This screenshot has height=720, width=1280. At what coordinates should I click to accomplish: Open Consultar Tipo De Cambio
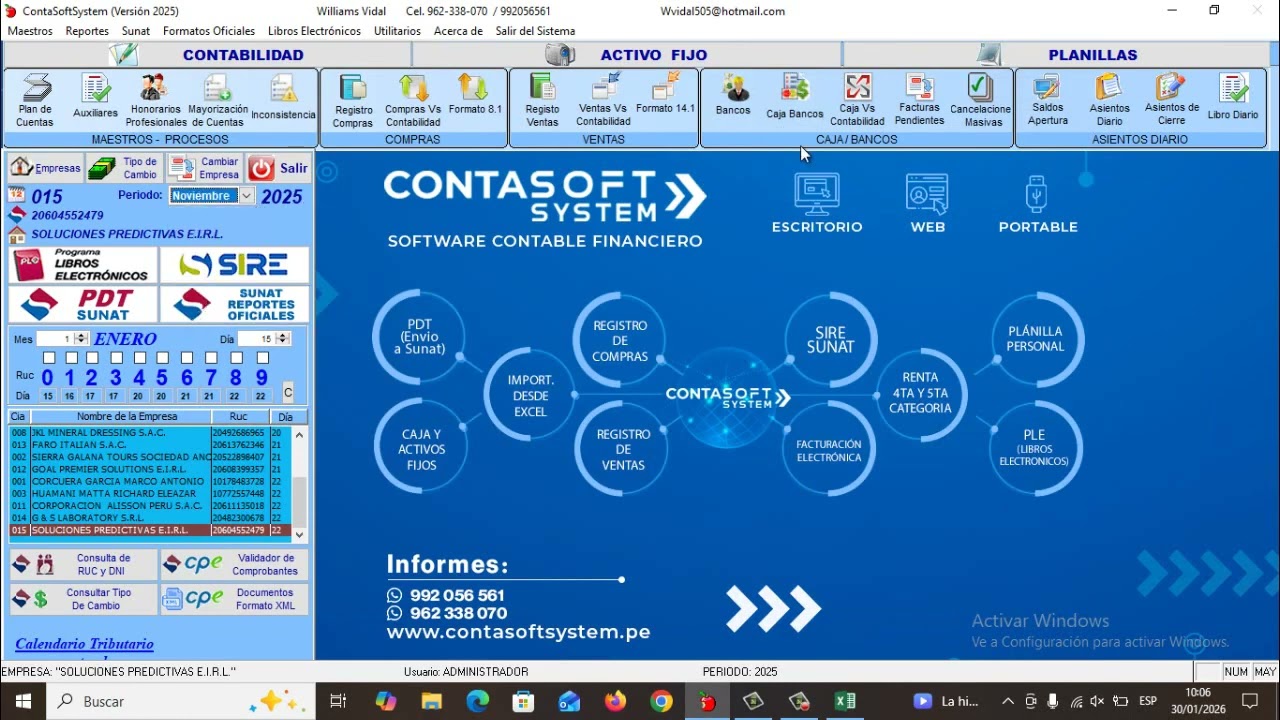[84, 599]
